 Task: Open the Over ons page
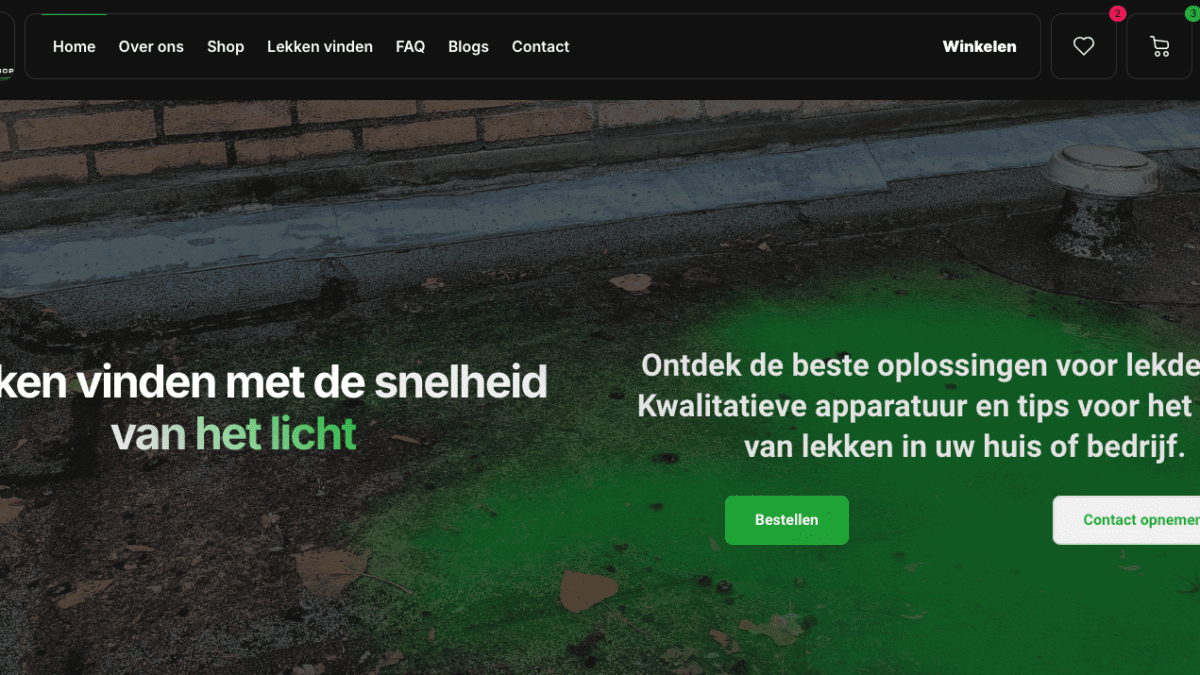[151, 46]
